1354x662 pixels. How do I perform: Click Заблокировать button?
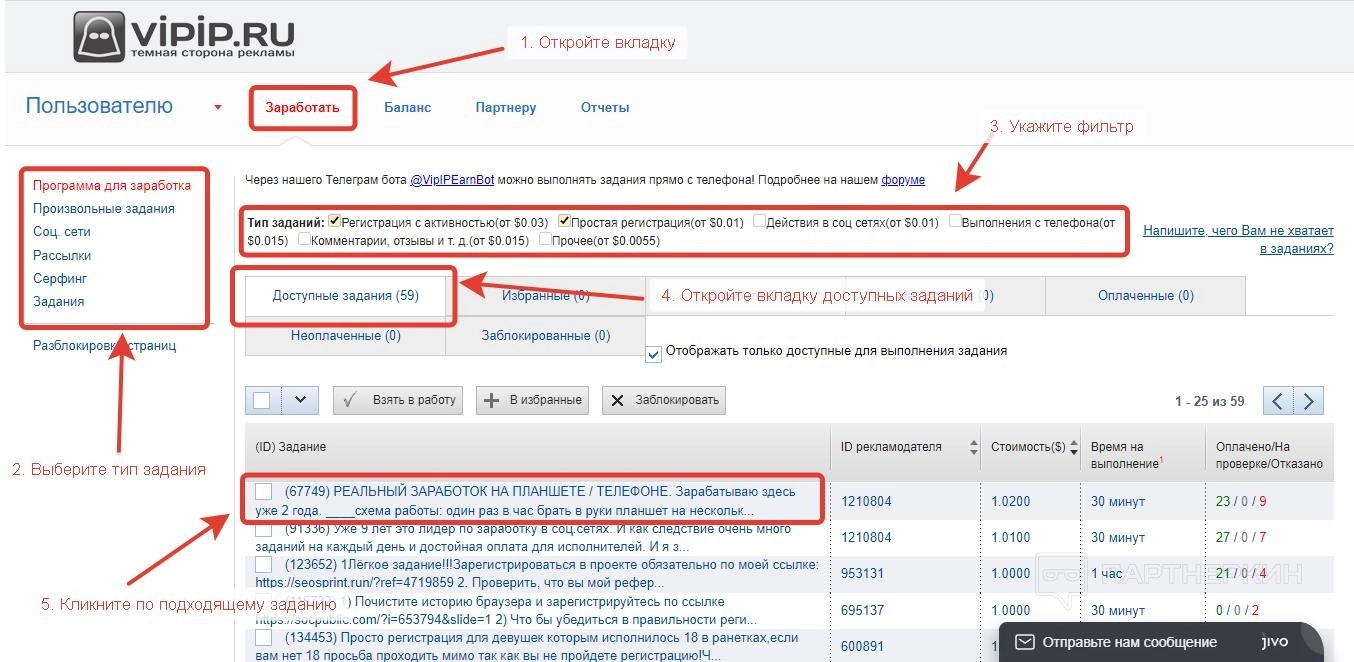[664, 400]
